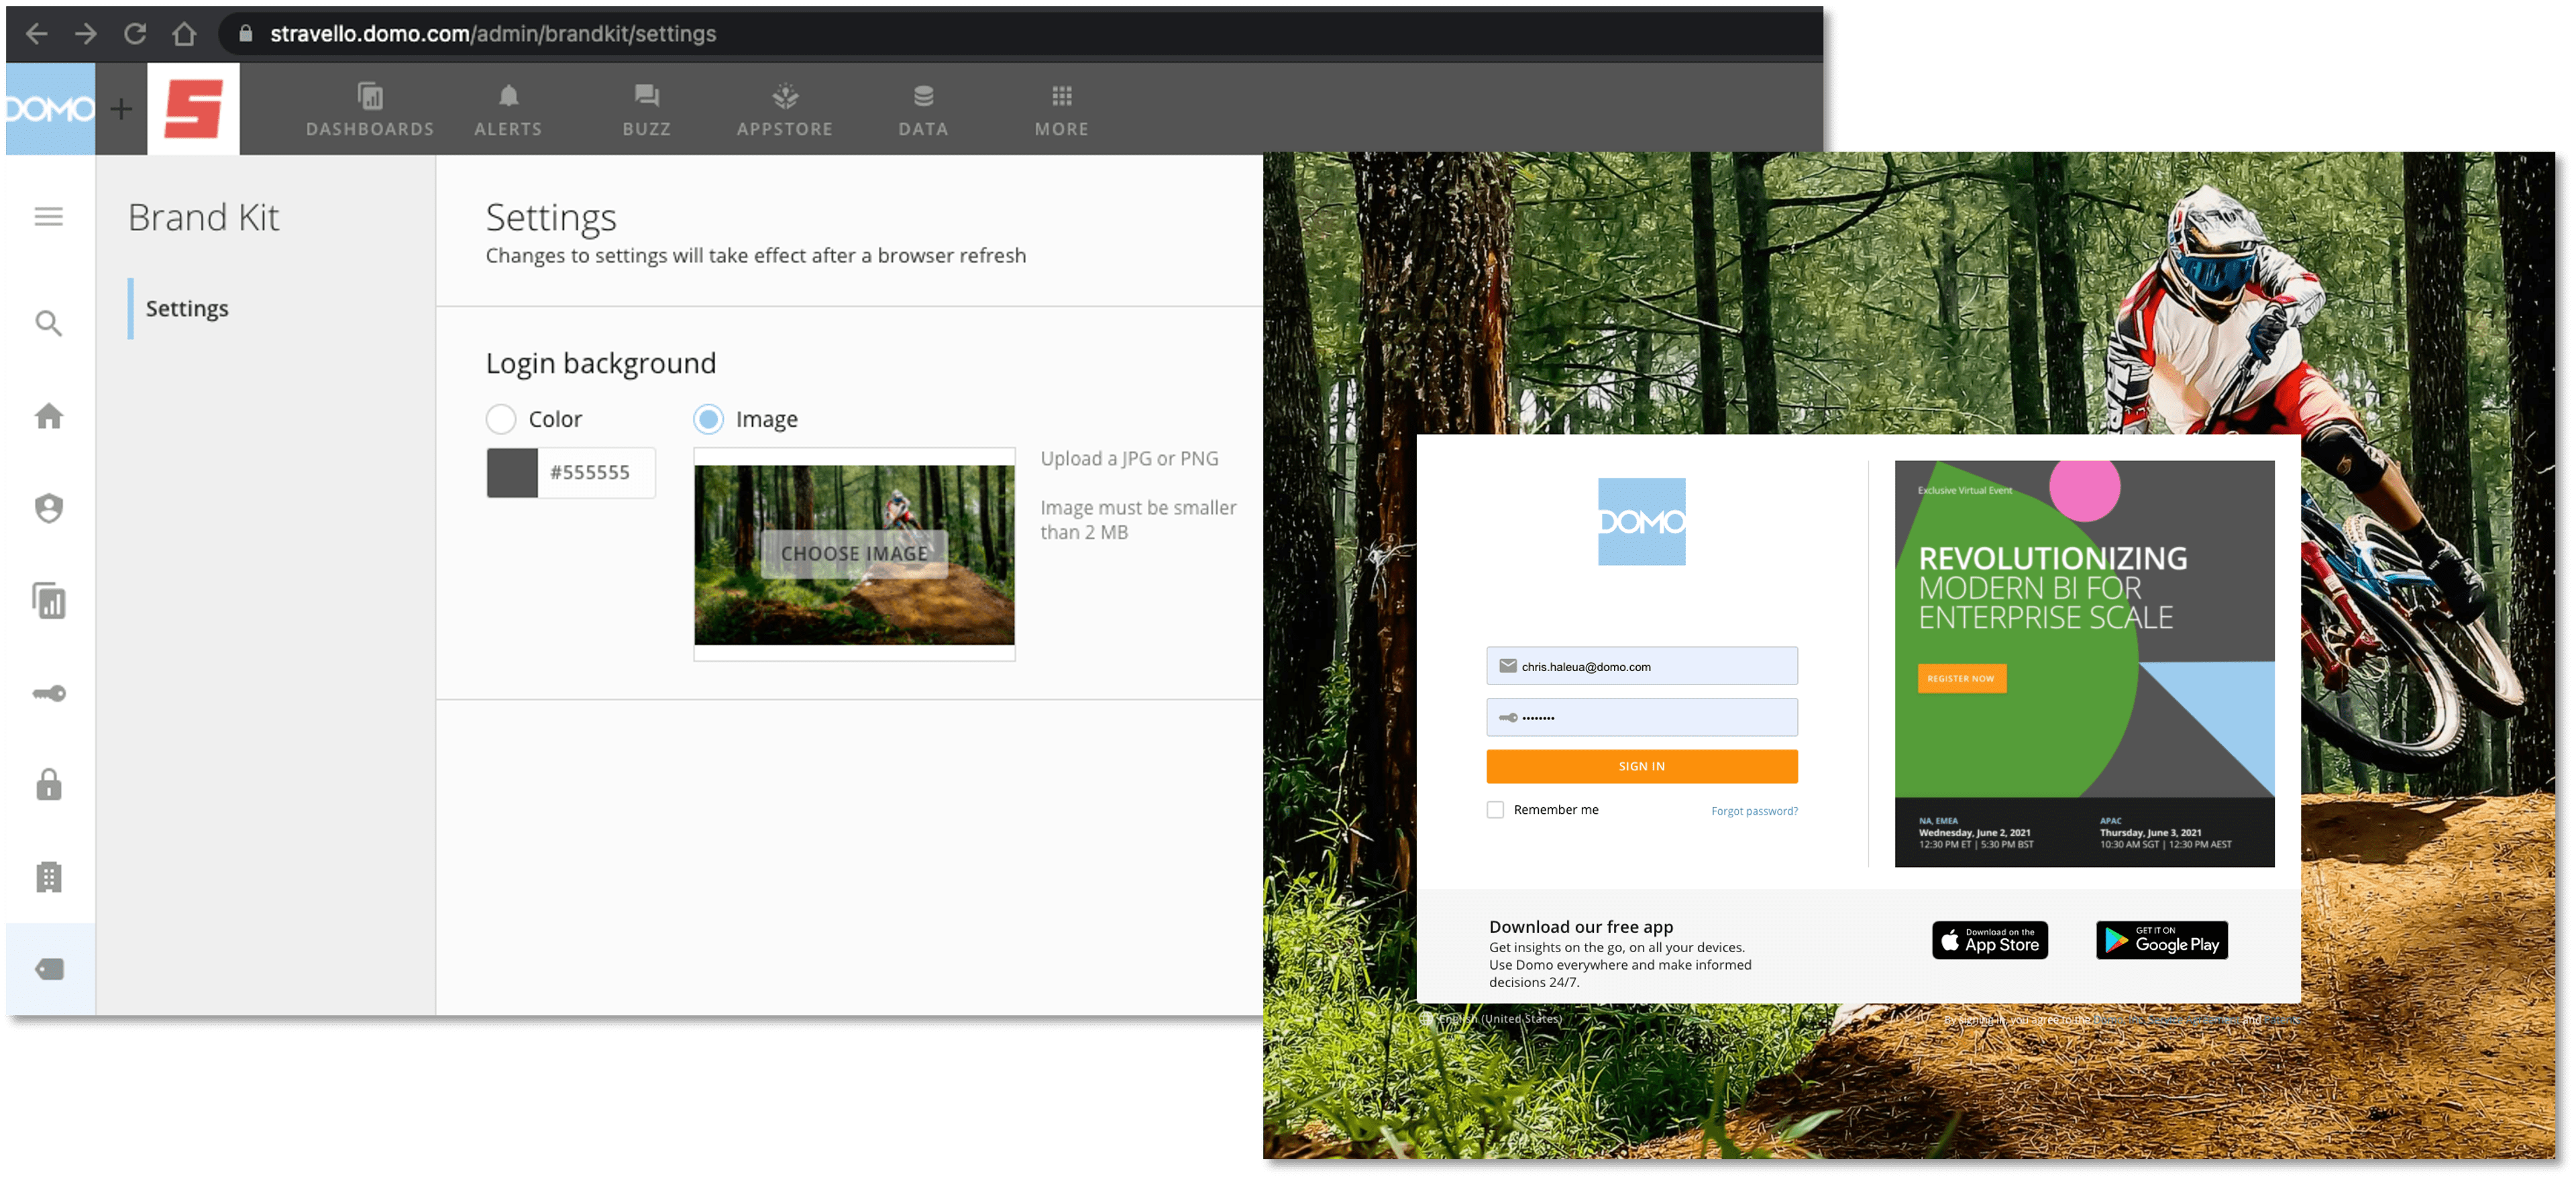Select Settings in Brand Kit menu

[187, 308]
